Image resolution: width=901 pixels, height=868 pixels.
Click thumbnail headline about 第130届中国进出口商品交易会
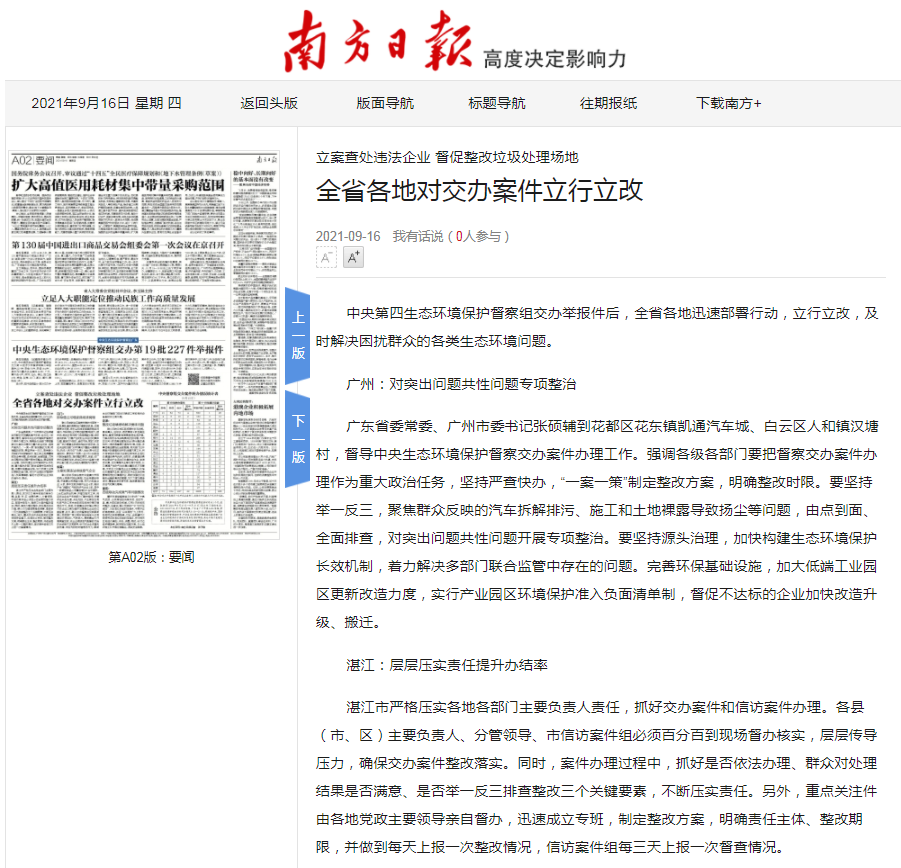tap(117, 245)
